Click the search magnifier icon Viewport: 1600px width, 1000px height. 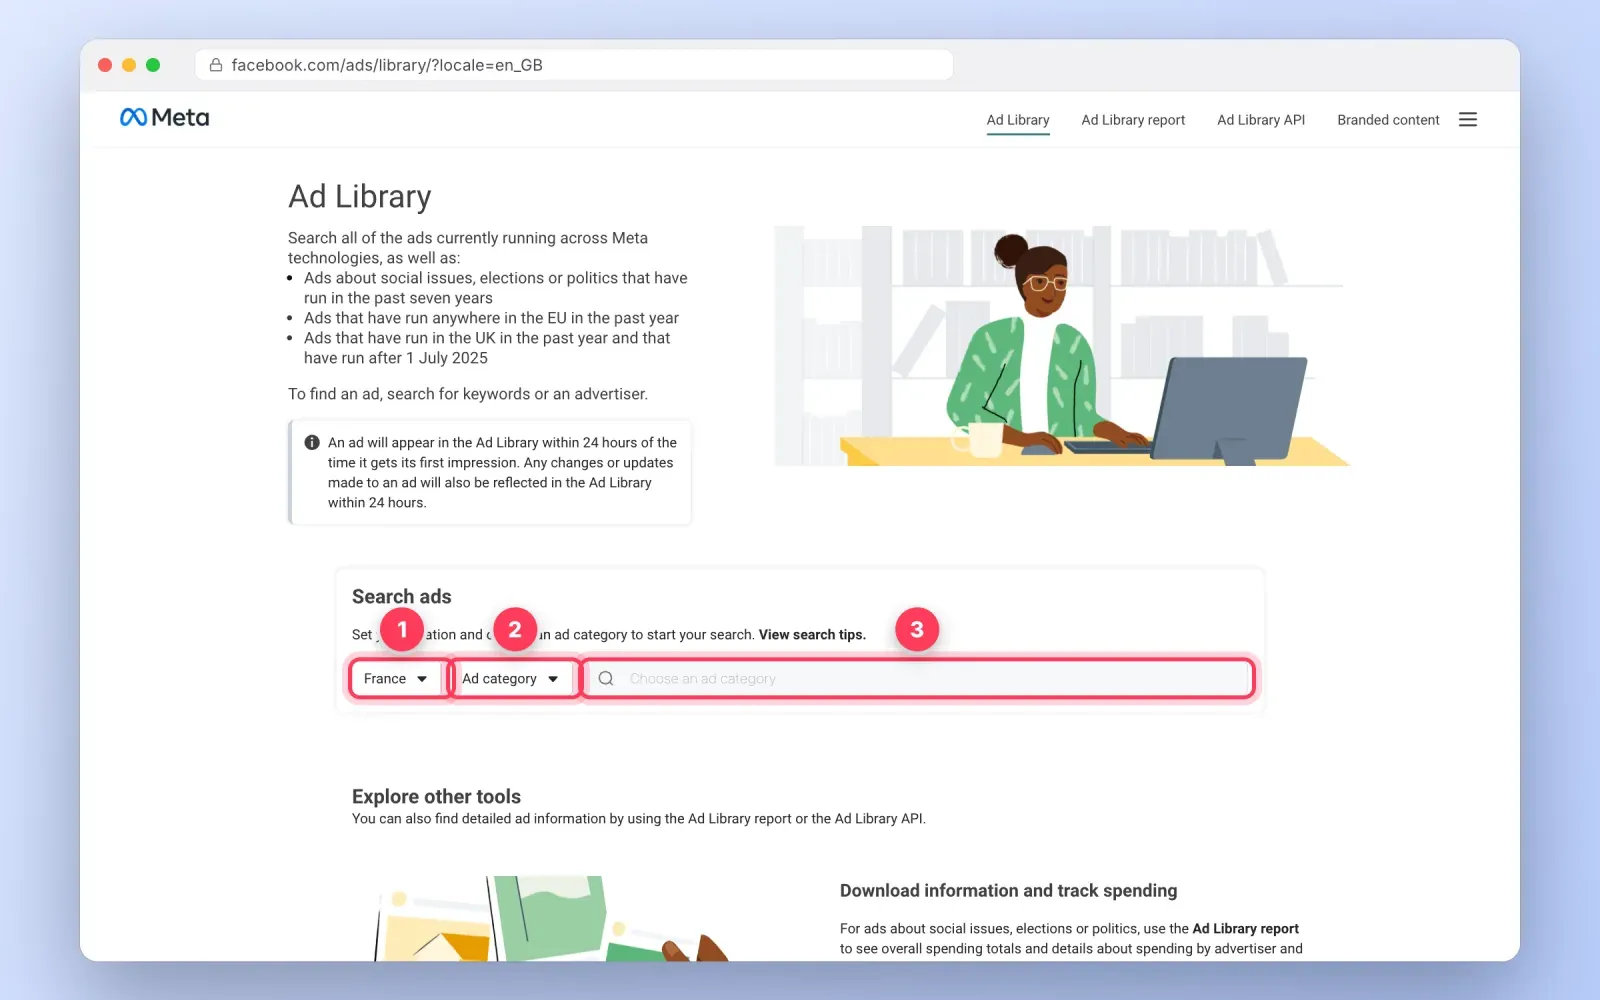point(606,678)
